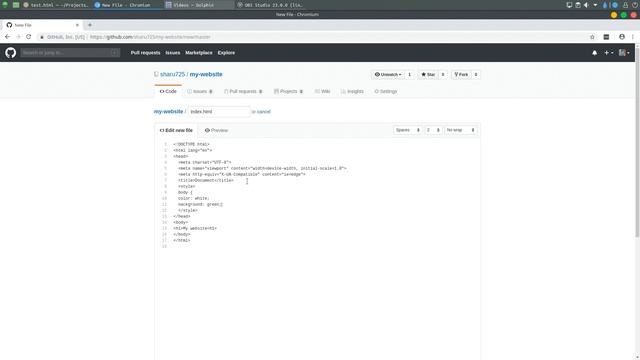Switch to the Edit new file tab

click(176, 130)
